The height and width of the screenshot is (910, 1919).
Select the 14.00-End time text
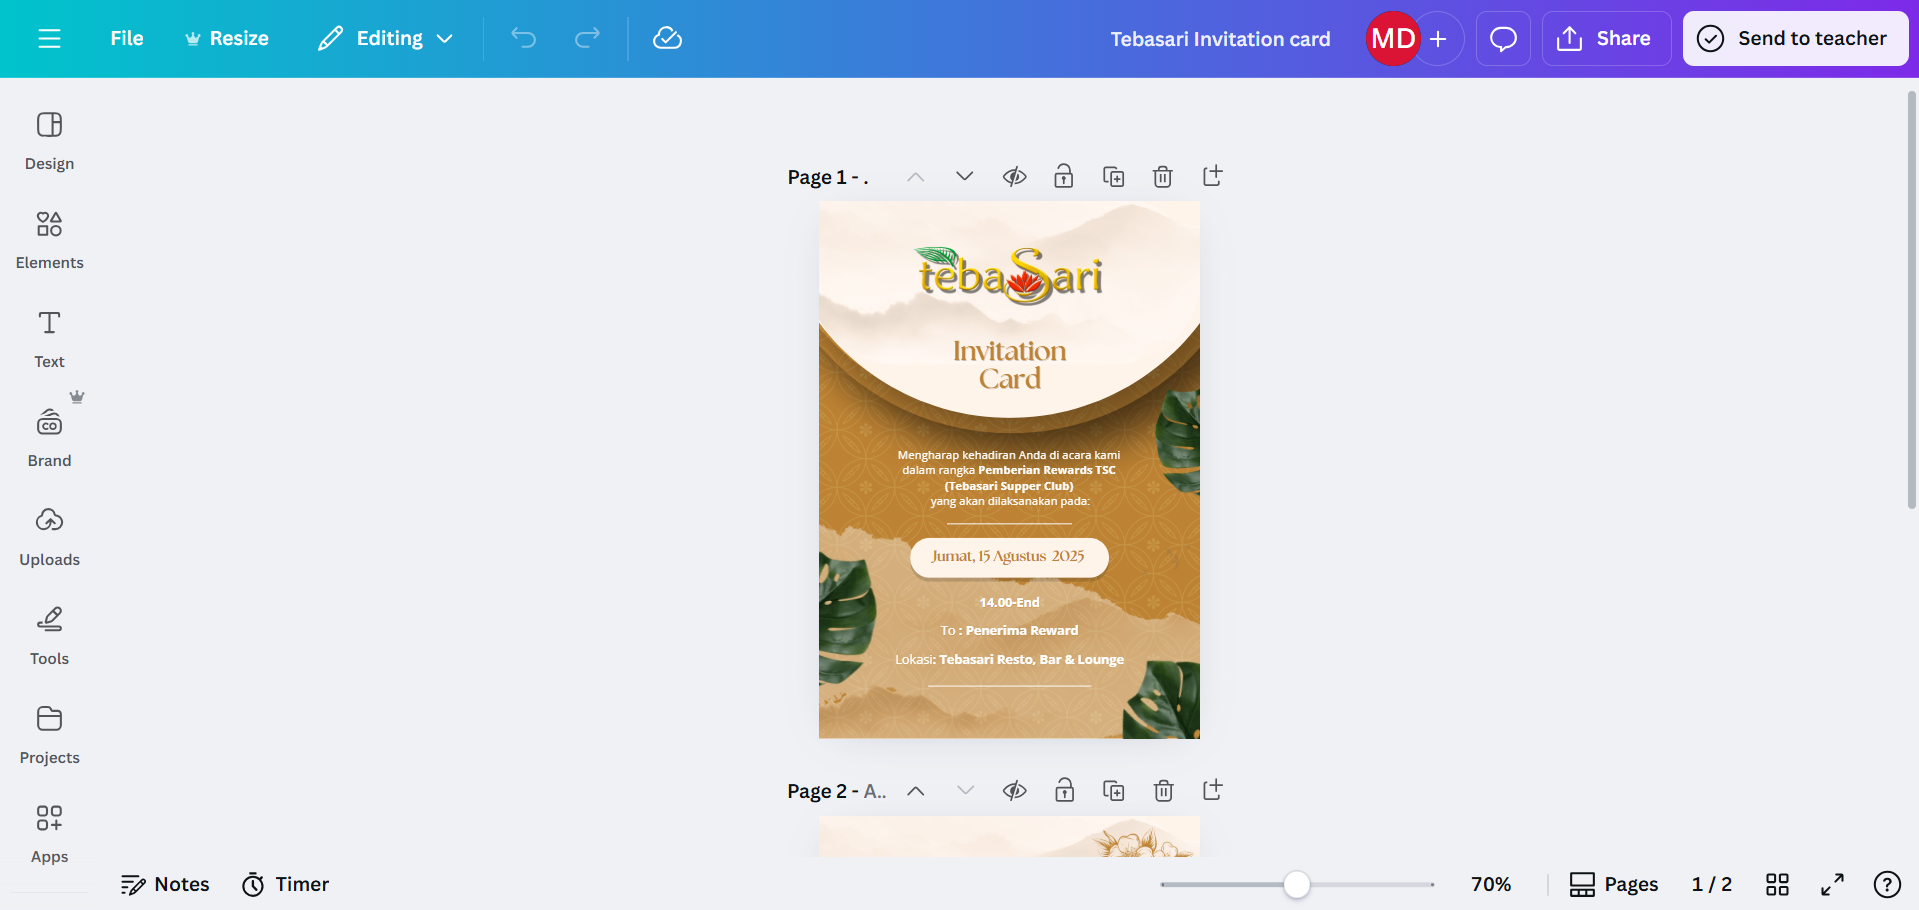(1009, 602)
